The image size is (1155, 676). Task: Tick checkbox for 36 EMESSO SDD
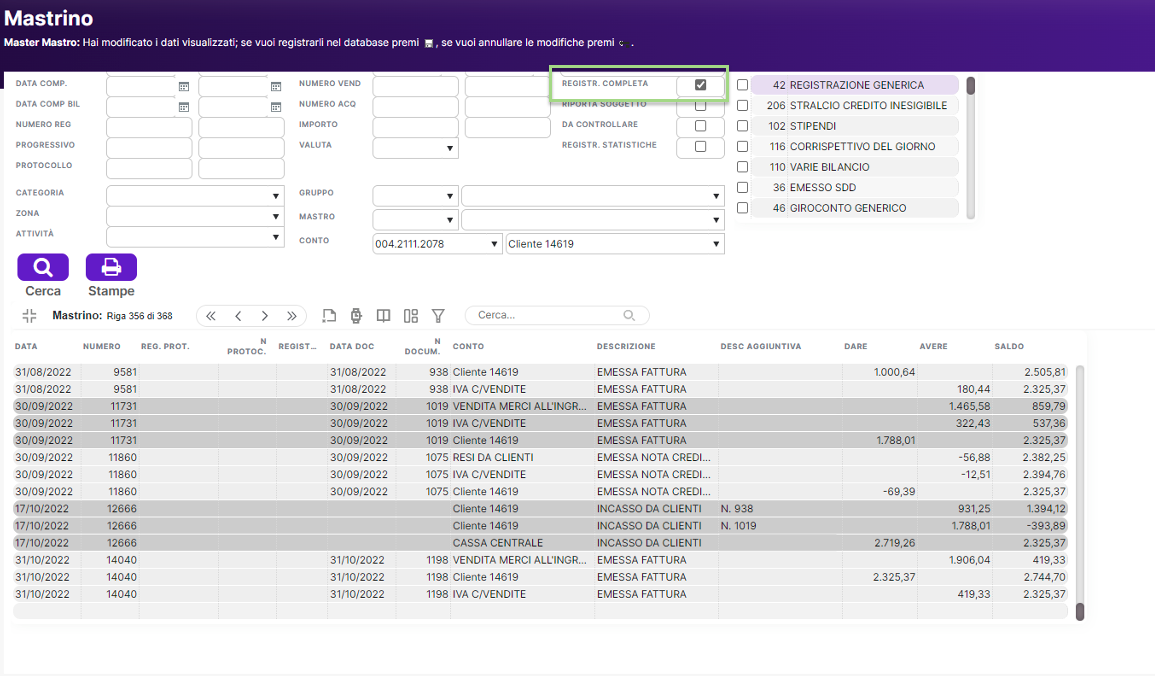[x=742, y=188]
